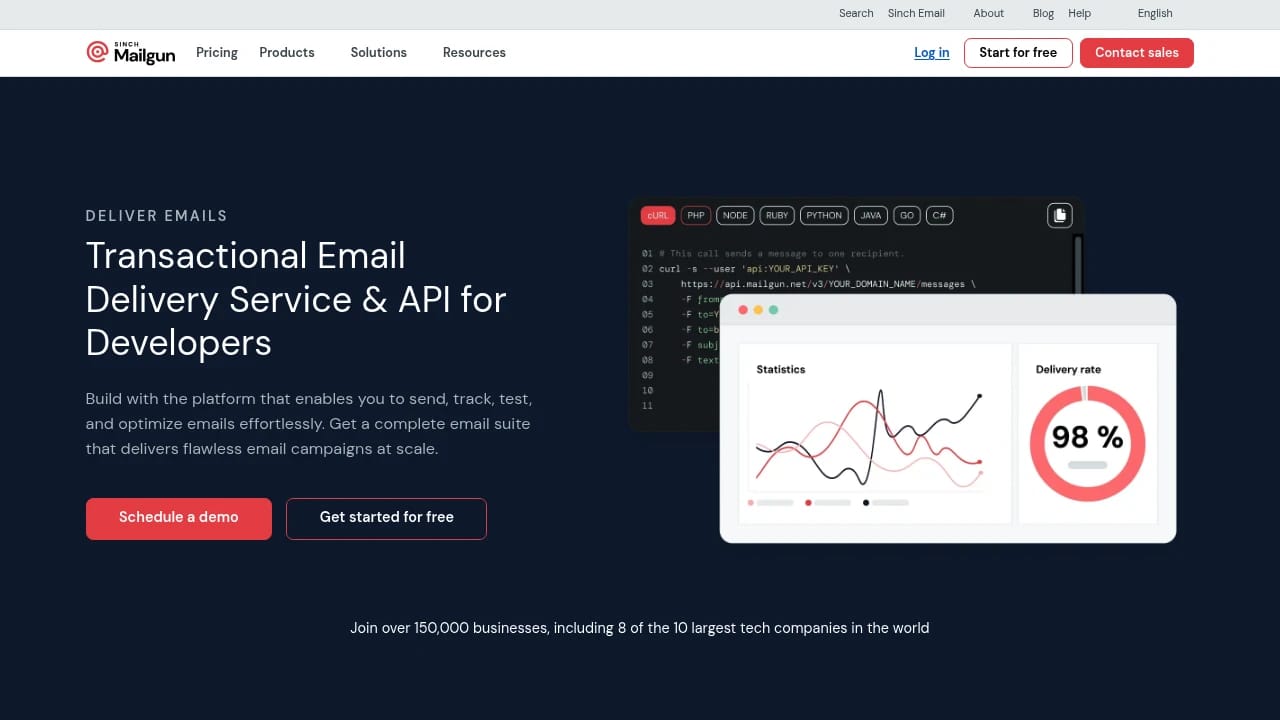
Task: Click the pink legend marker under the Statistics chart
Action: pyautogui.click(x=750, y=503)
